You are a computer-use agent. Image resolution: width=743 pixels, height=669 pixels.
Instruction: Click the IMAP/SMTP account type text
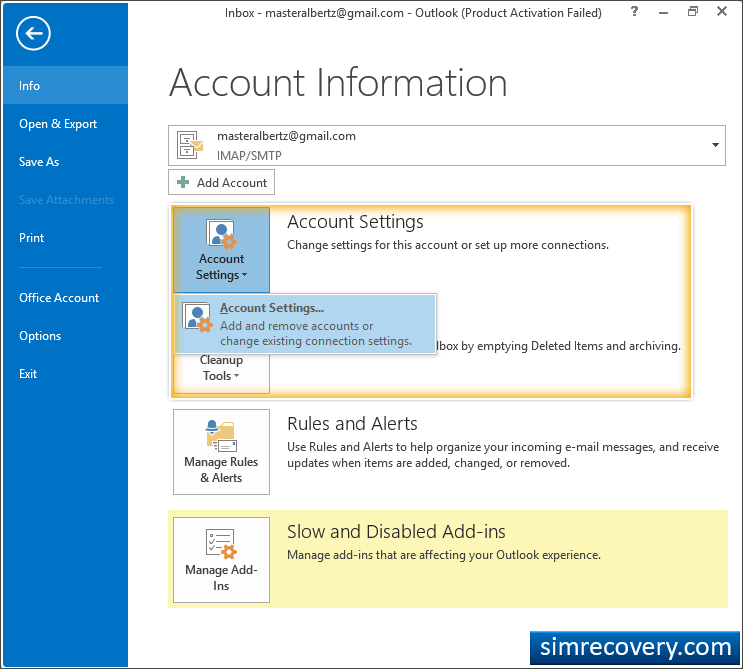pos(249,156)
